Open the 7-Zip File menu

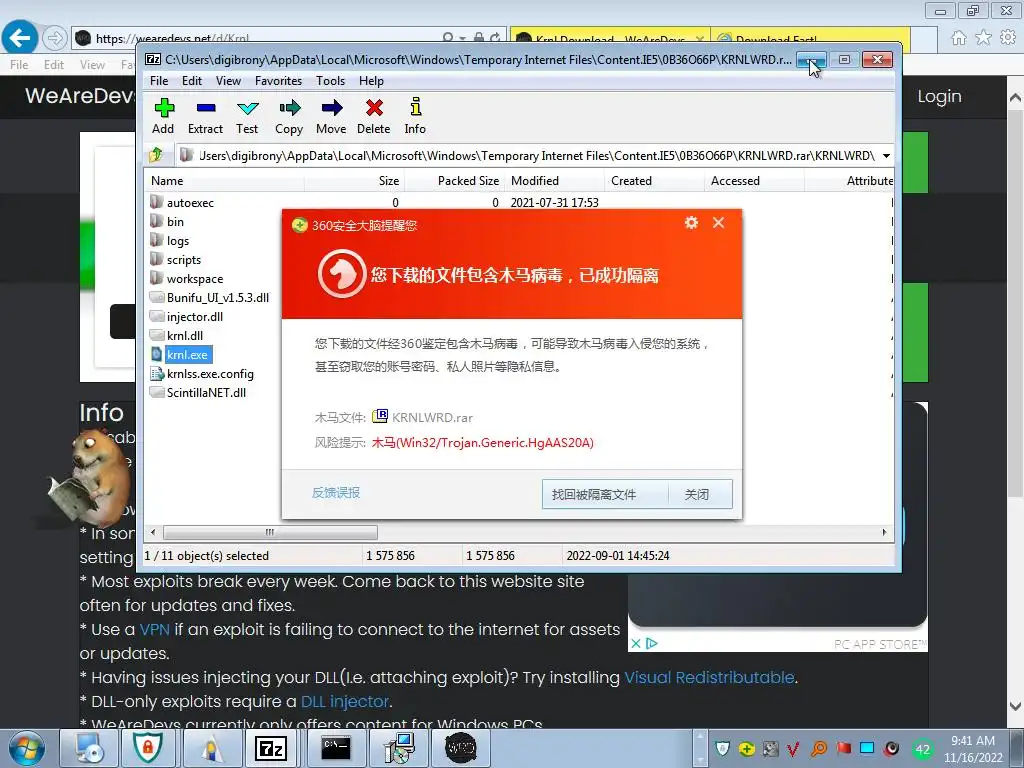coord(159,81)
